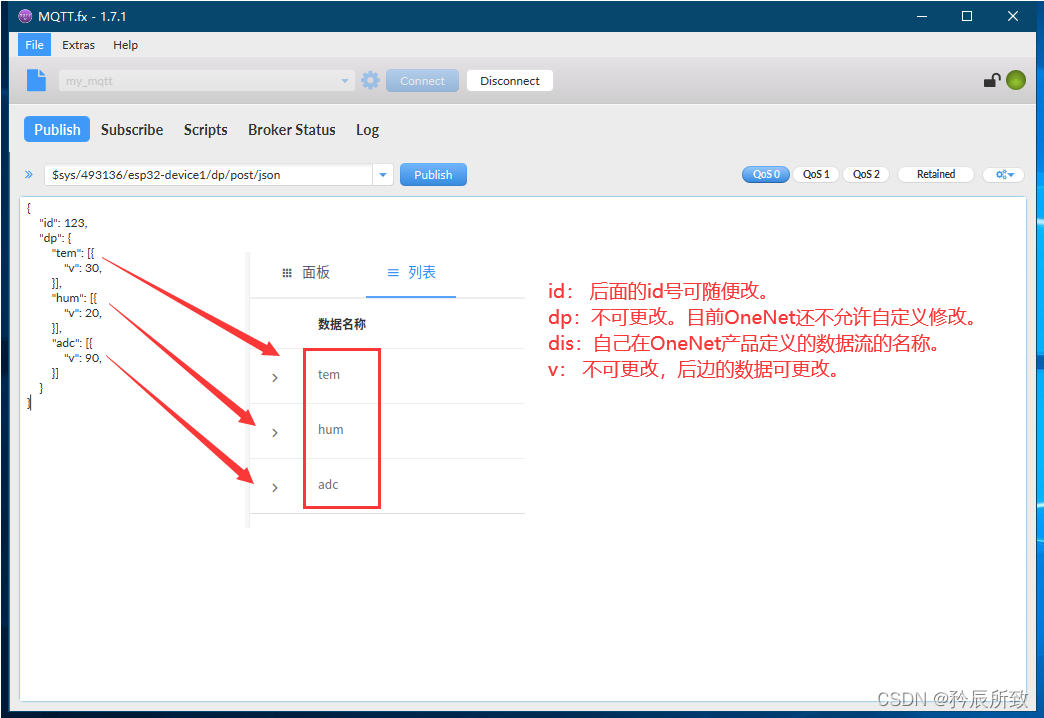The image size is (1044, 718).
Task: Click the list icon beside 列表
Action: [393, 272]
